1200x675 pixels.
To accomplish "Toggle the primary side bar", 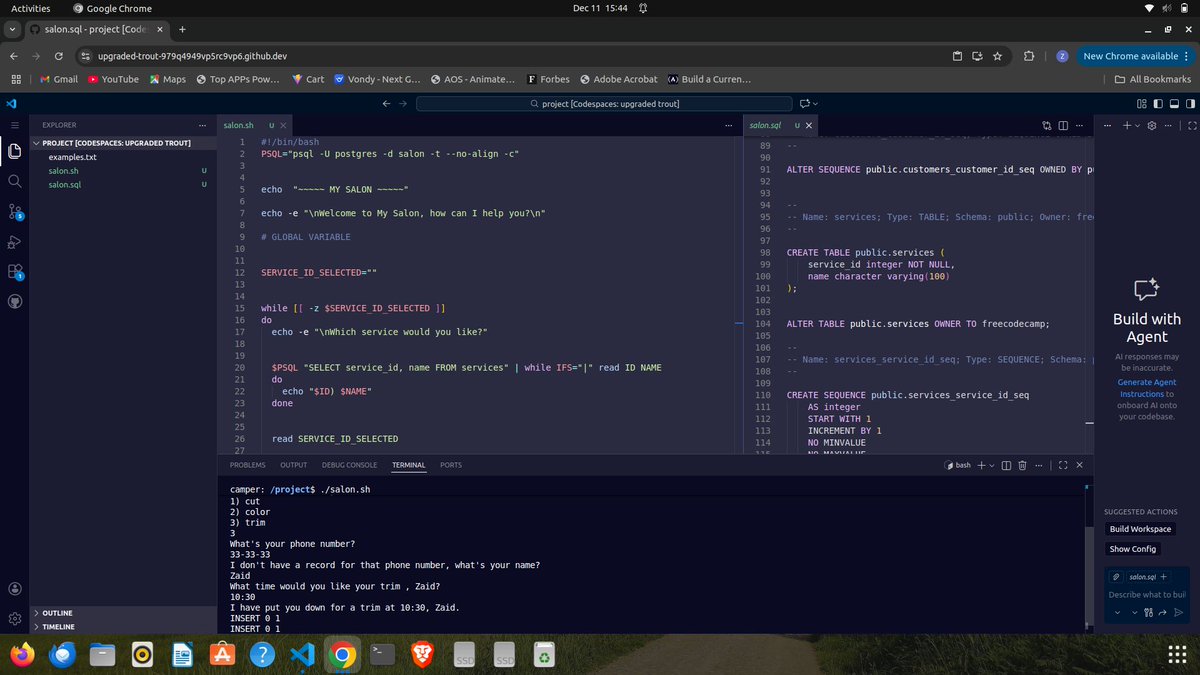I will click(x=1158, y=103).
